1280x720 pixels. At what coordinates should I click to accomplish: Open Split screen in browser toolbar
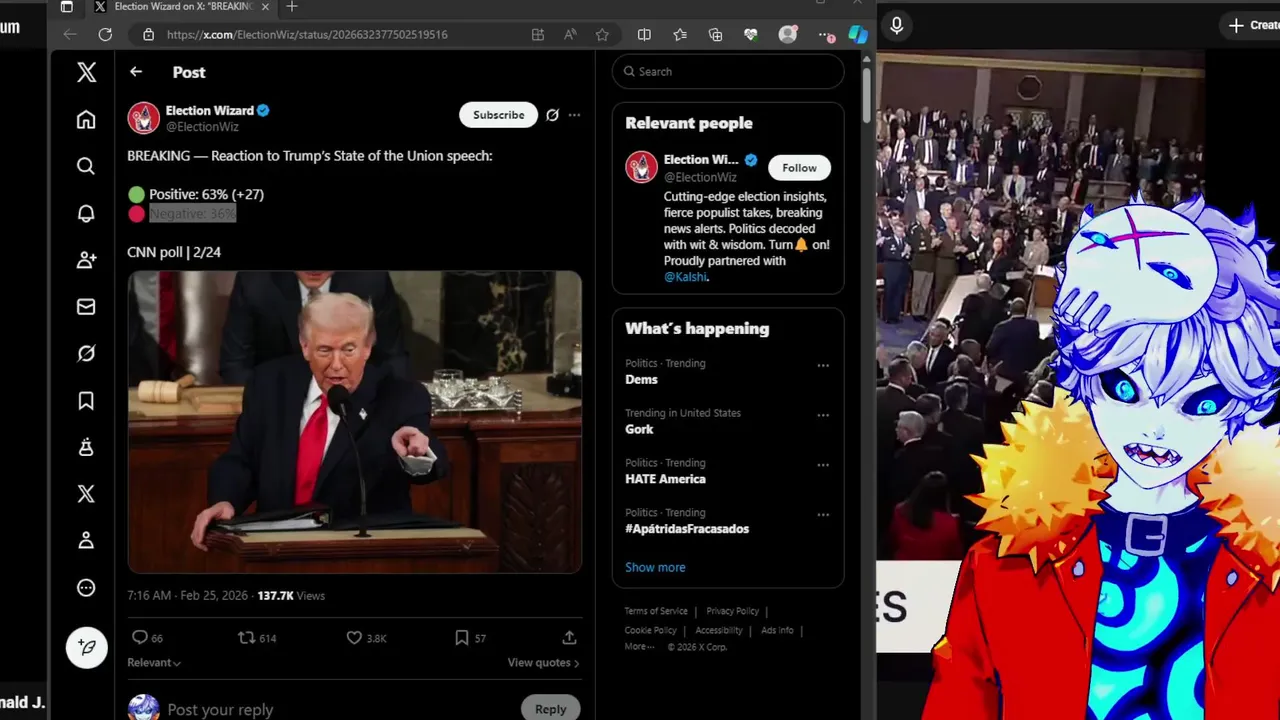644,34
